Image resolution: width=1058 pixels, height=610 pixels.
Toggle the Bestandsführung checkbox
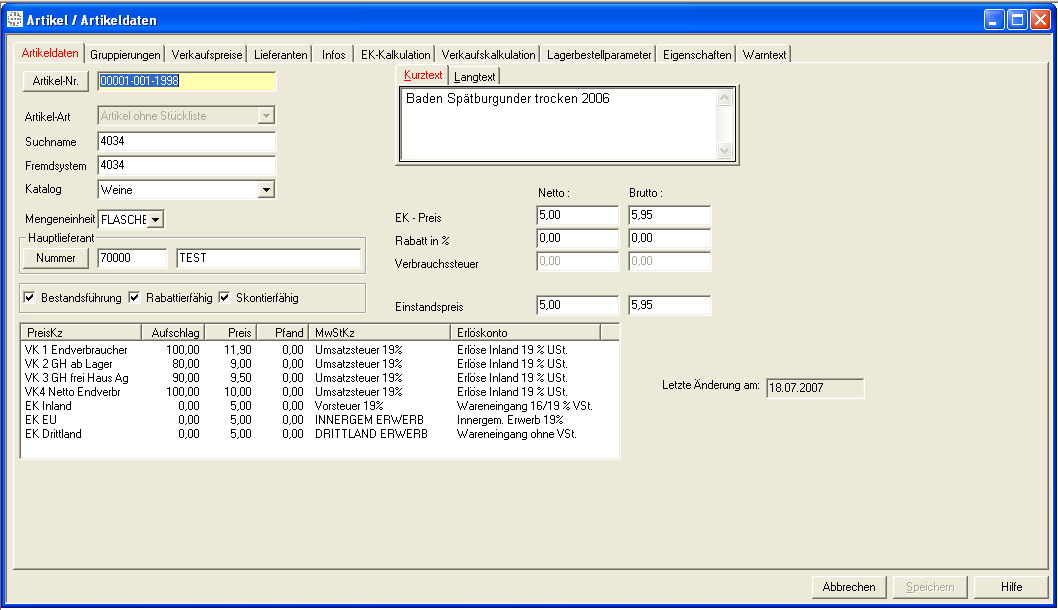click(x=29, y=298)
